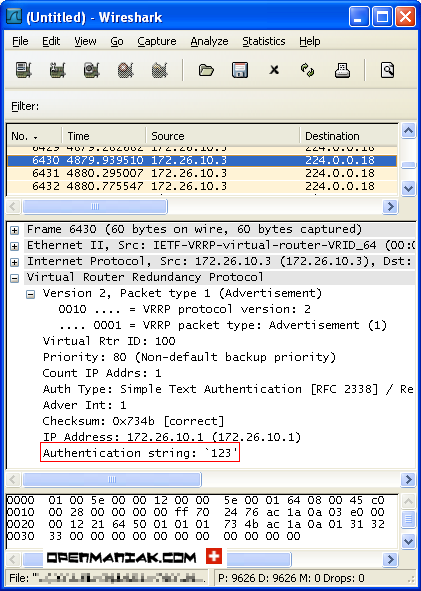
Task: Open the Capture menu
Action: tap(157, 41)
